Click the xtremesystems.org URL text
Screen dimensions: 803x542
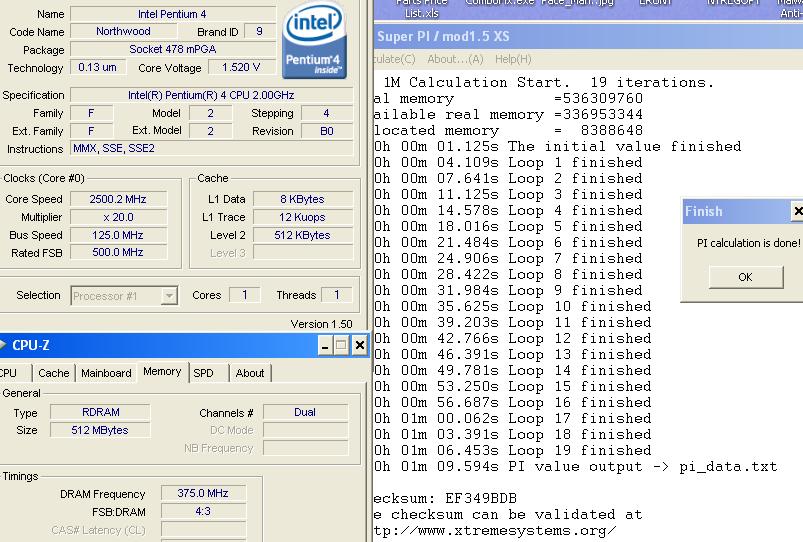coord(495,531)
